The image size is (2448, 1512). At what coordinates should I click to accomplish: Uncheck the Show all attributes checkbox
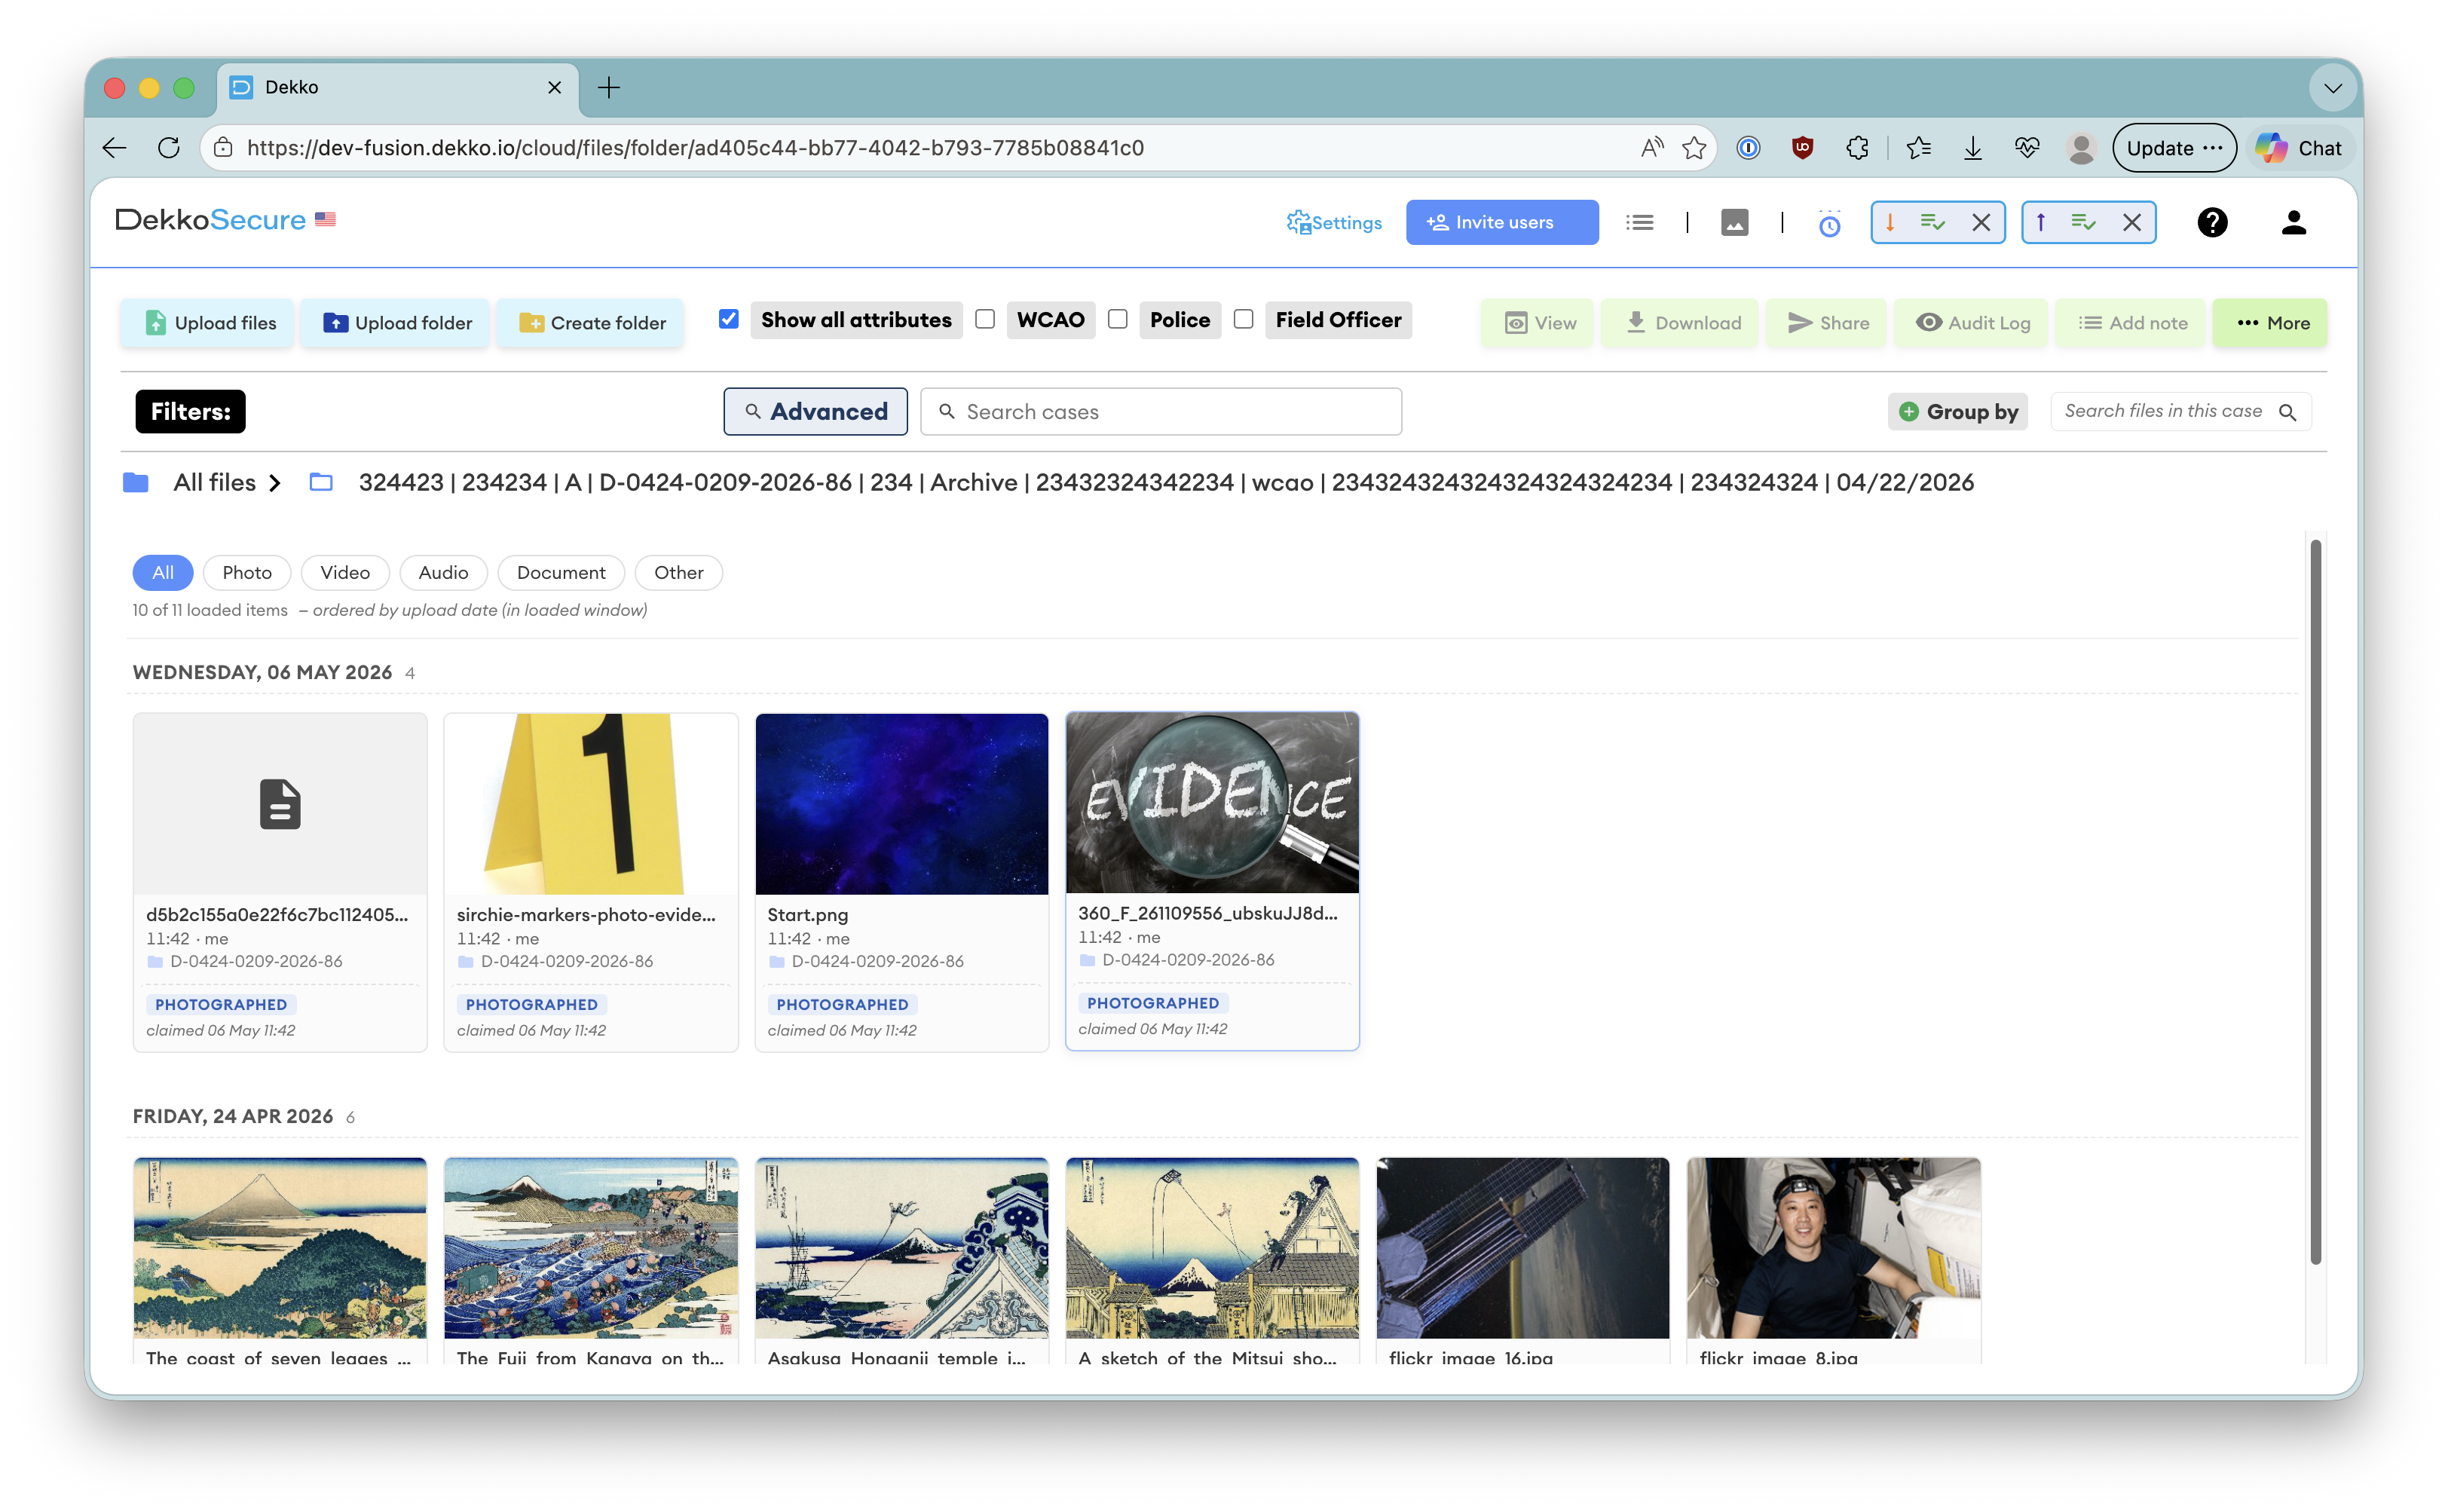(729, 320)
